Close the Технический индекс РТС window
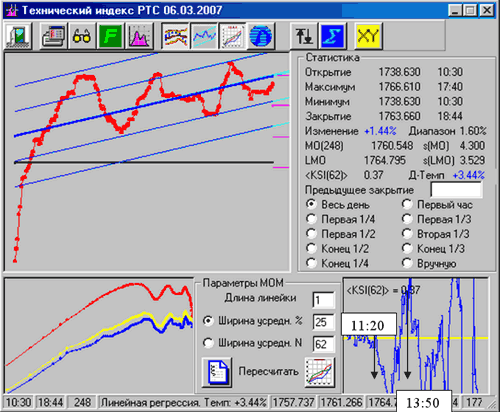The width and height of the screenshot is (500, 412). [x=487, y=11]
